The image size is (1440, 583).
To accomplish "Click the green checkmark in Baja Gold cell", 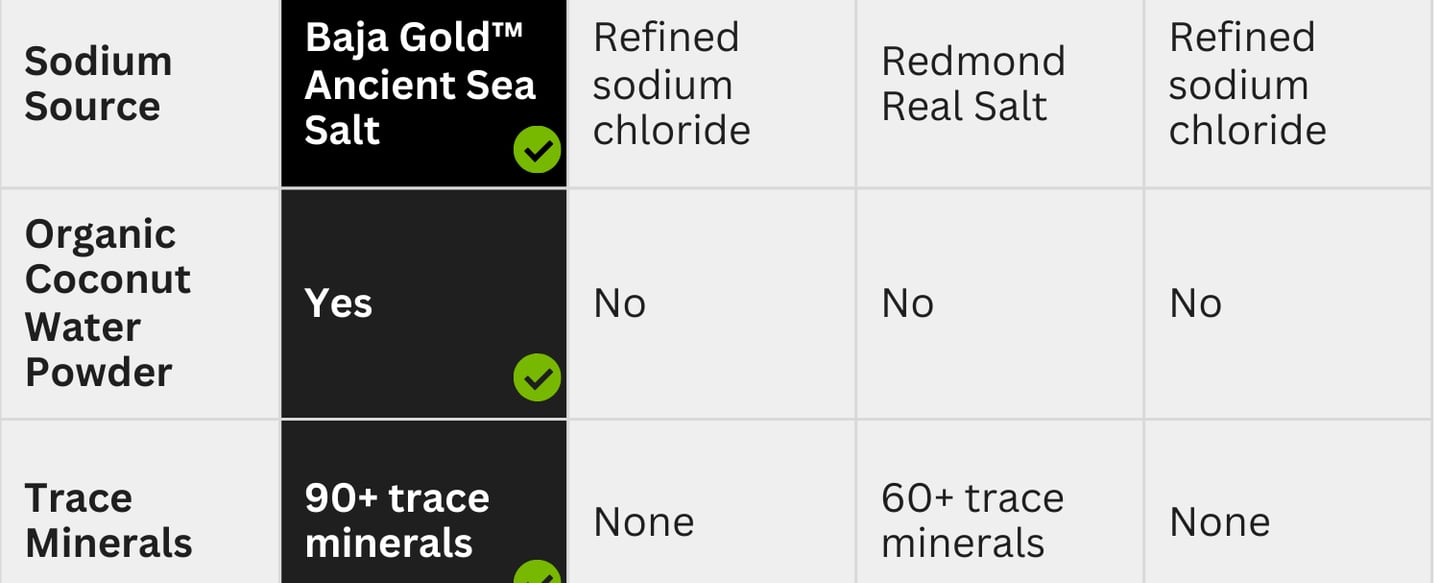I will (x=537, y=150).
